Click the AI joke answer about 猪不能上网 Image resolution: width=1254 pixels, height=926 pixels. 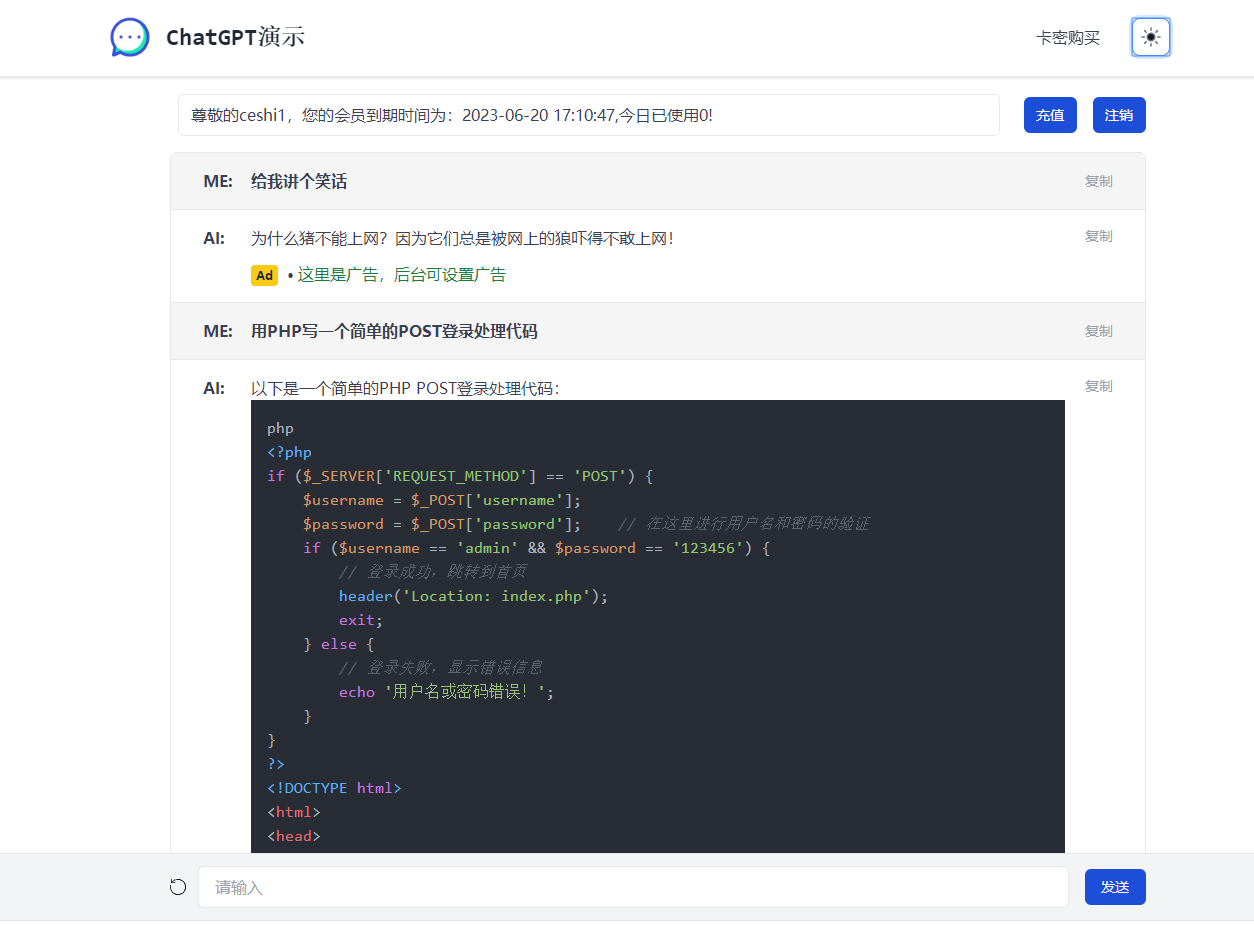[x=462, y=238]
